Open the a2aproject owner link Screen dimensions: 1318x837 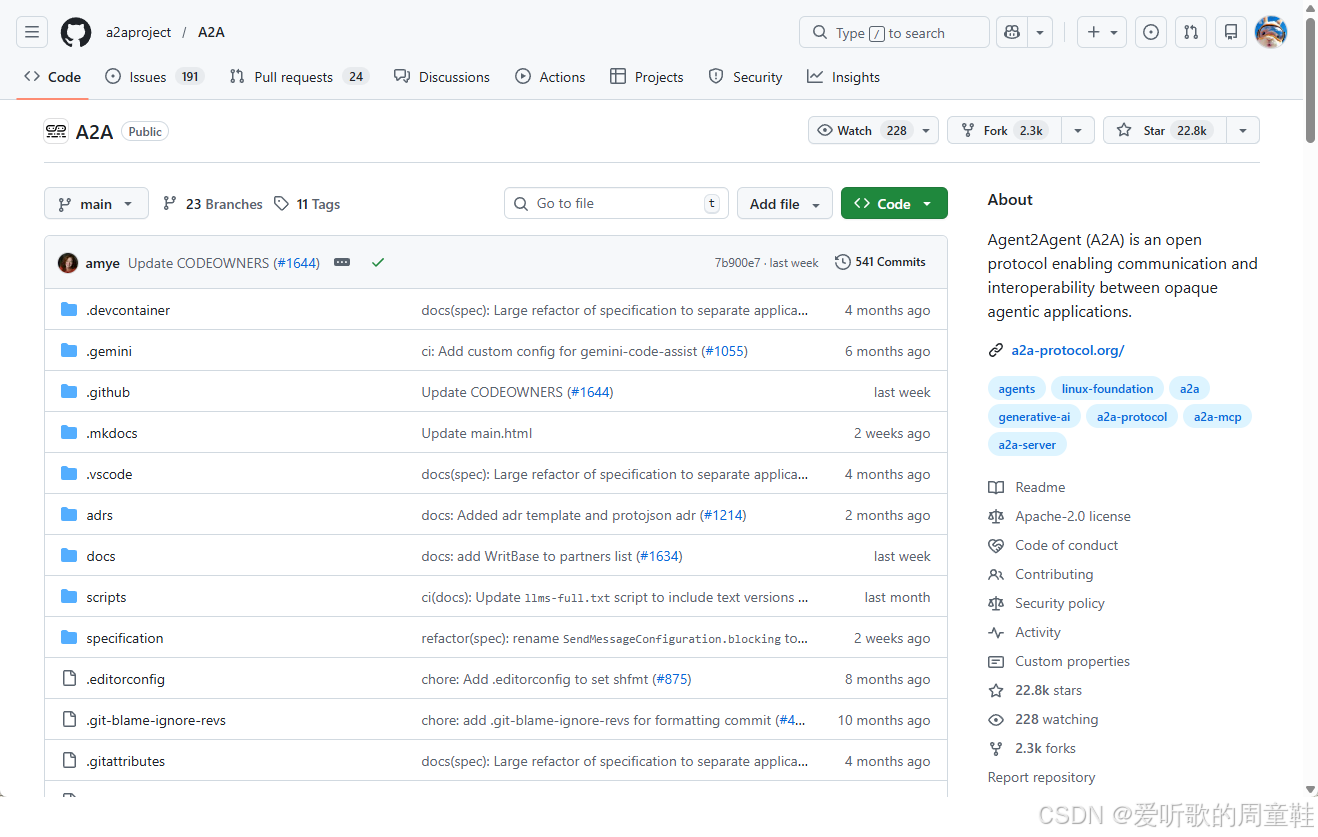[139, 32]
